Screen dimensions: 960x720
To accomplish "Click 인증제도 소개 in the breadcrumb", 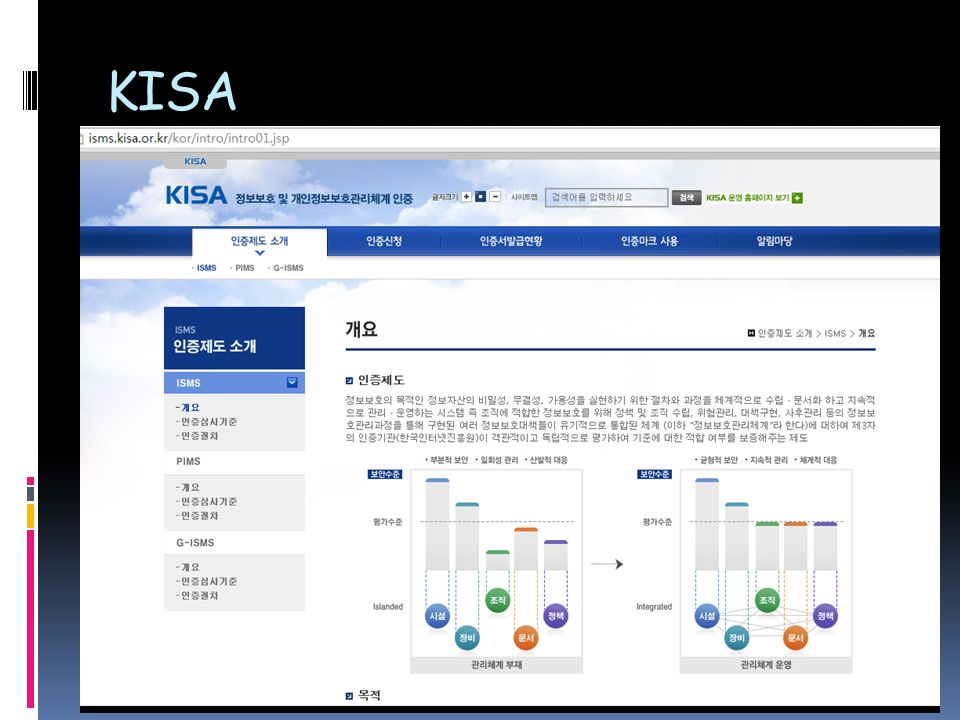I will click(x=785, y=333).
